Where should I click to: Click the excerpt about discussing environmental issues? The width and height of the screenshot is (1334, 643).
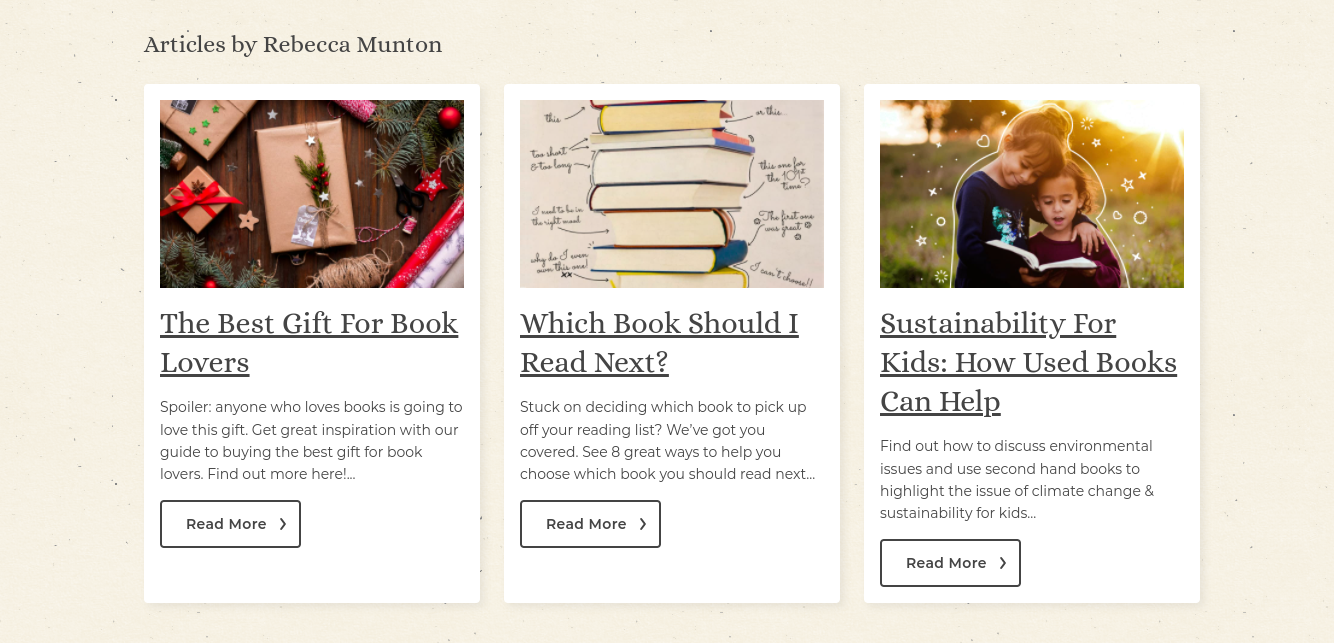pyautogui.click(x=1017, y=480)
